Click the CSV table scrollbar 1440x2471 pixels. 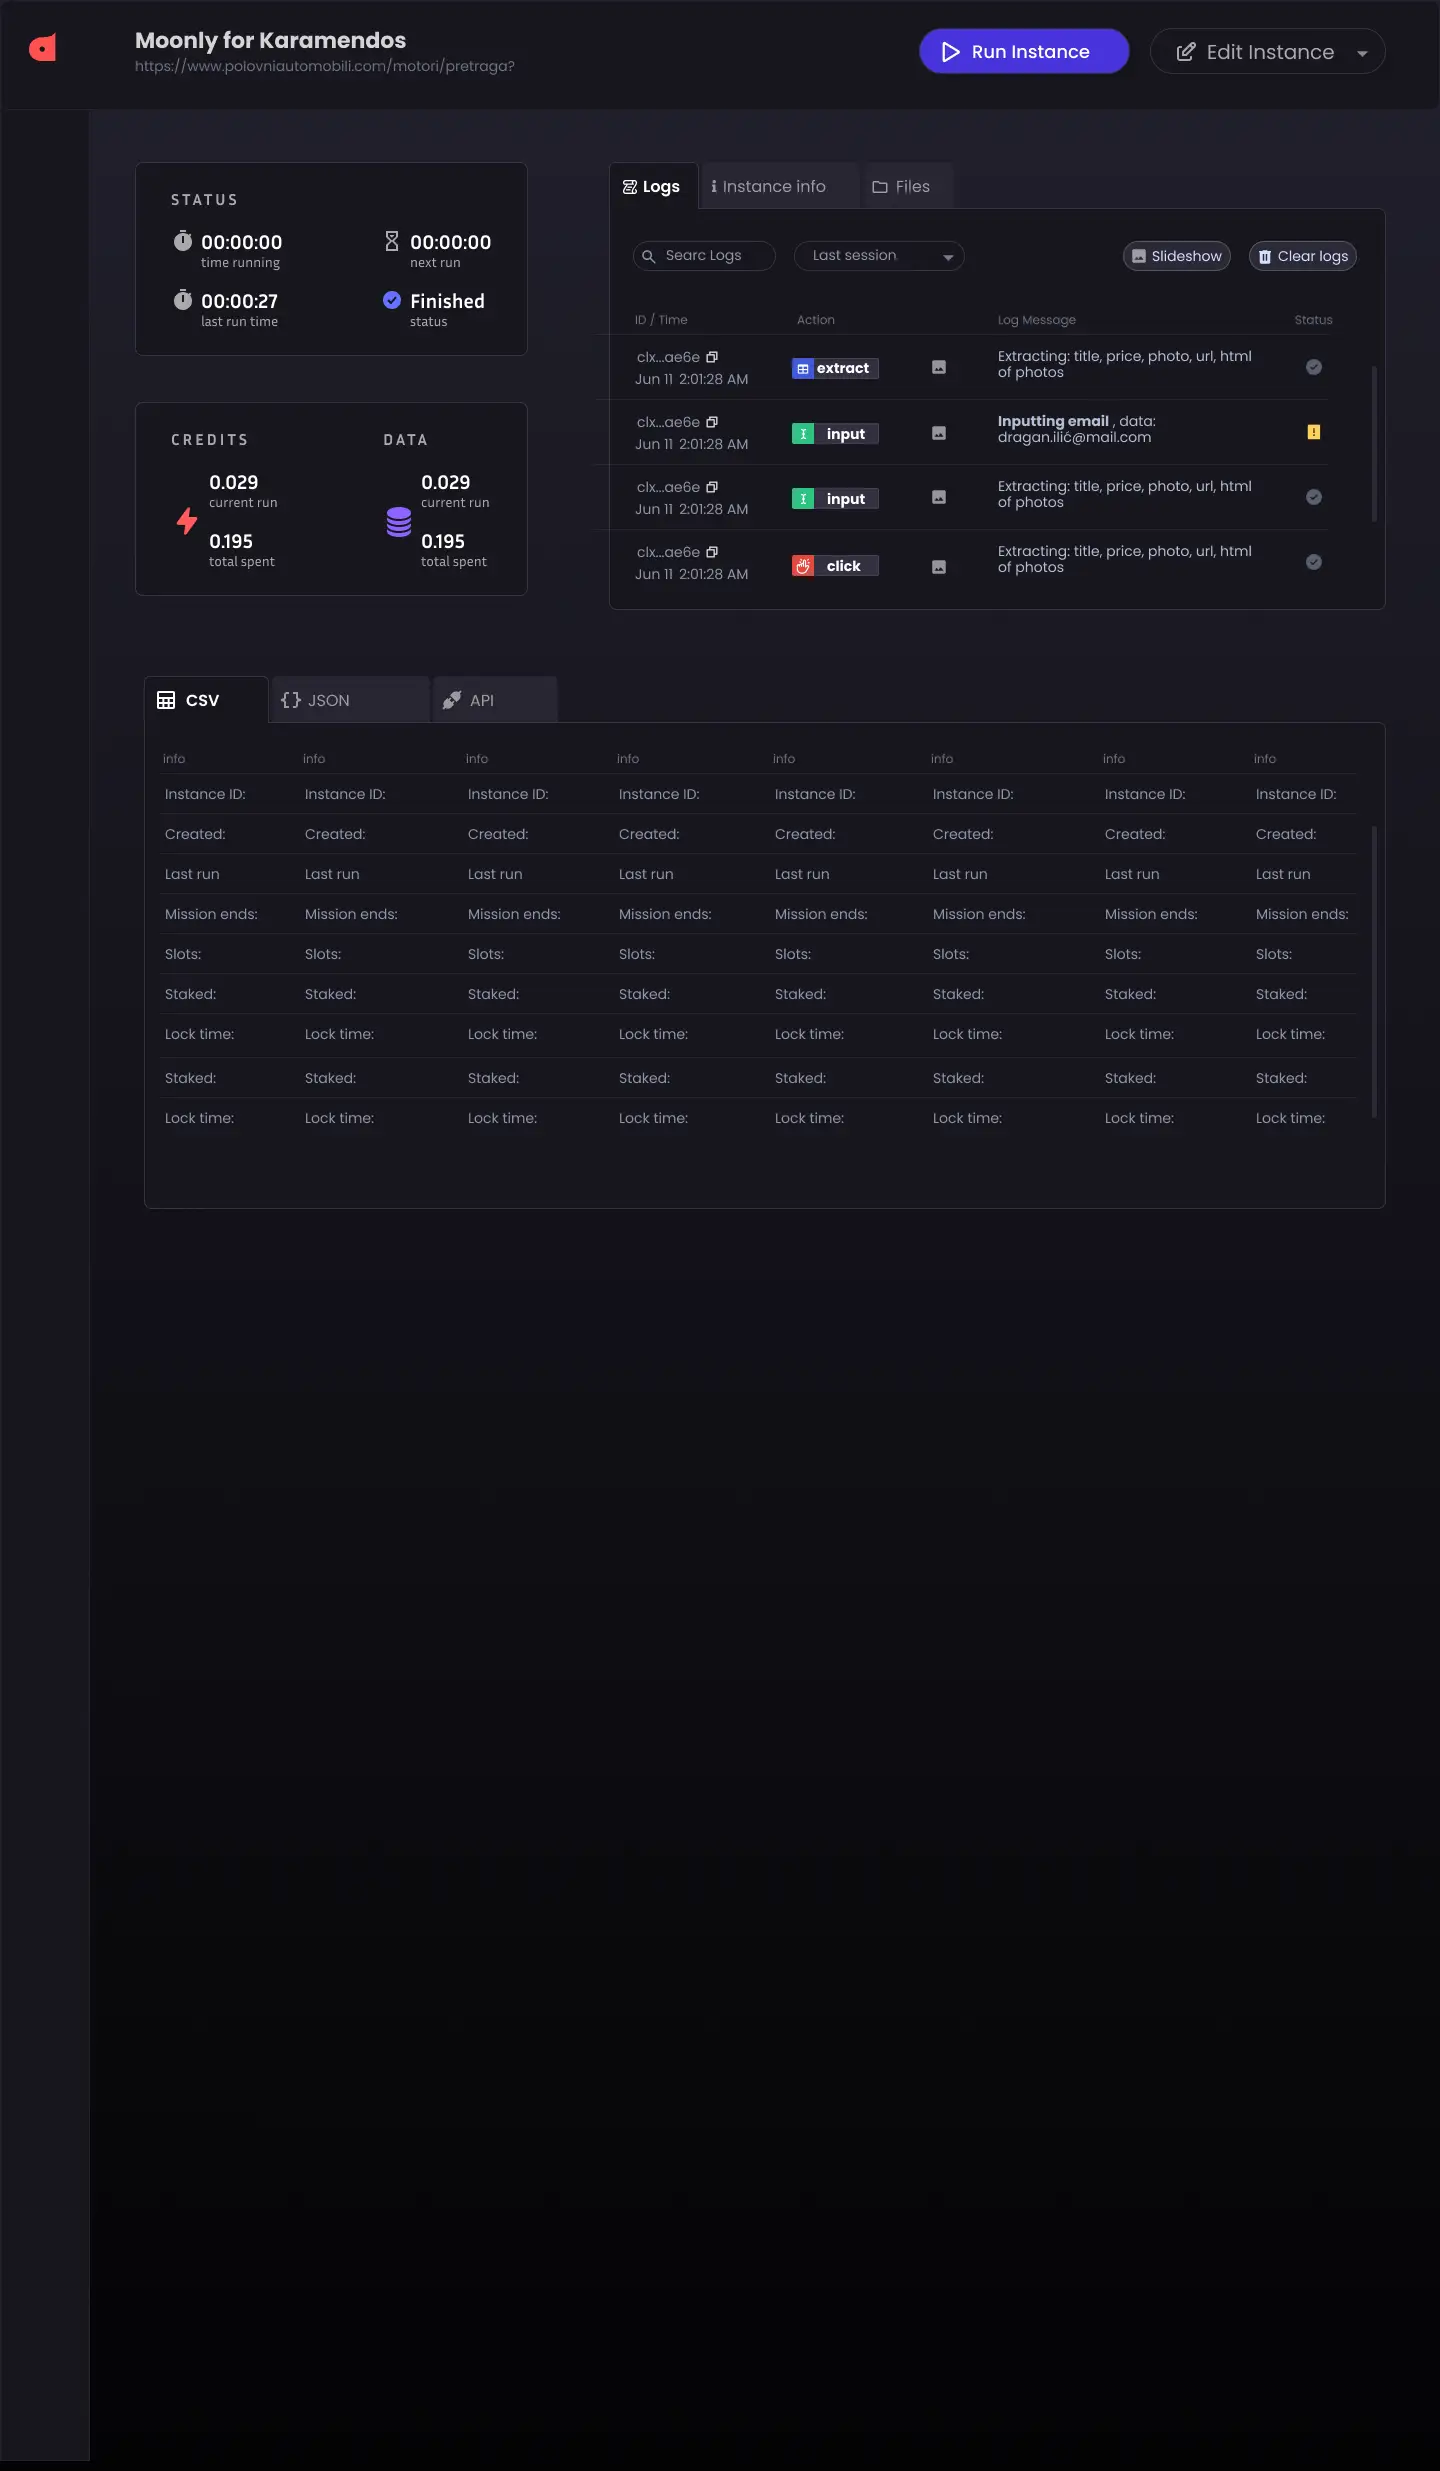click(x=1374, y=971)
